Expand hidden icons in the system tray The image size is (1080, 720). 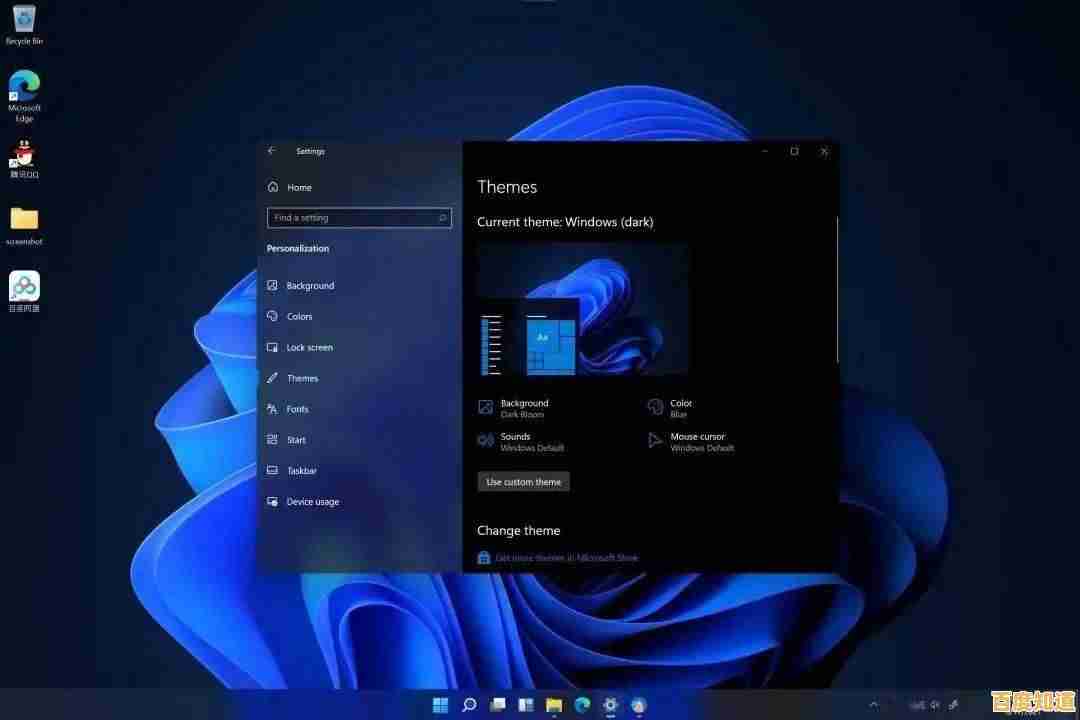point(874,704)
